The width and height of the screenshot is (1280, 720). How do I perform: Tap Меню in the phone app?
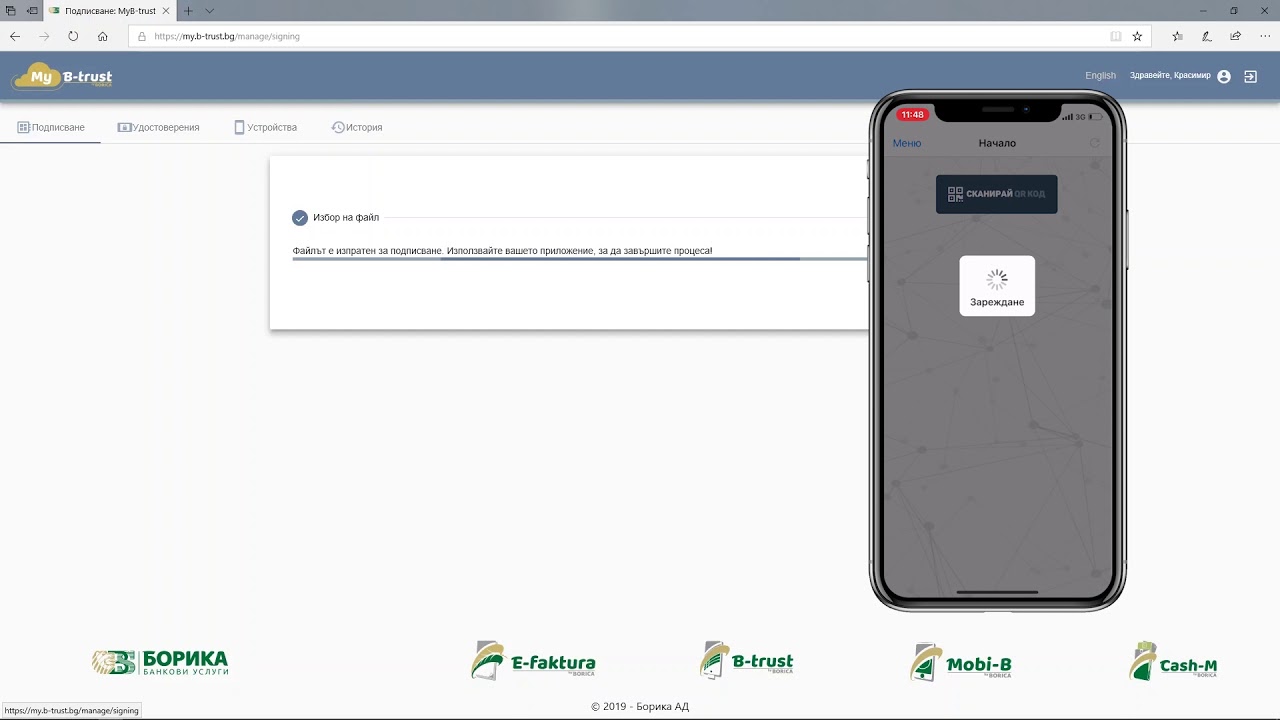point(907,143)
